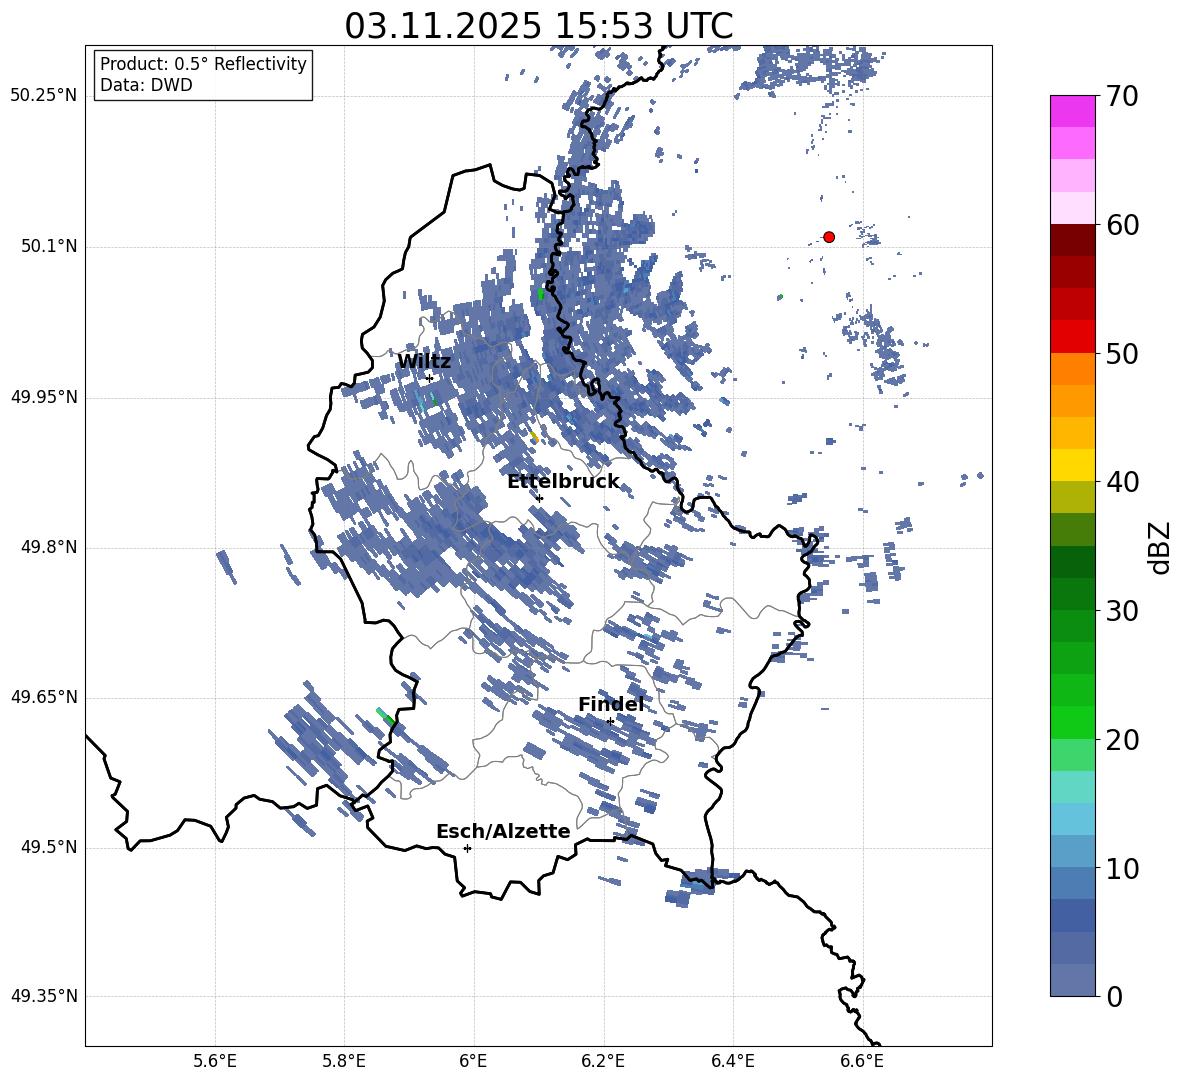1184x1081 pixels.
Task: Click the Wiltz city label
Action: pos(424,362)
